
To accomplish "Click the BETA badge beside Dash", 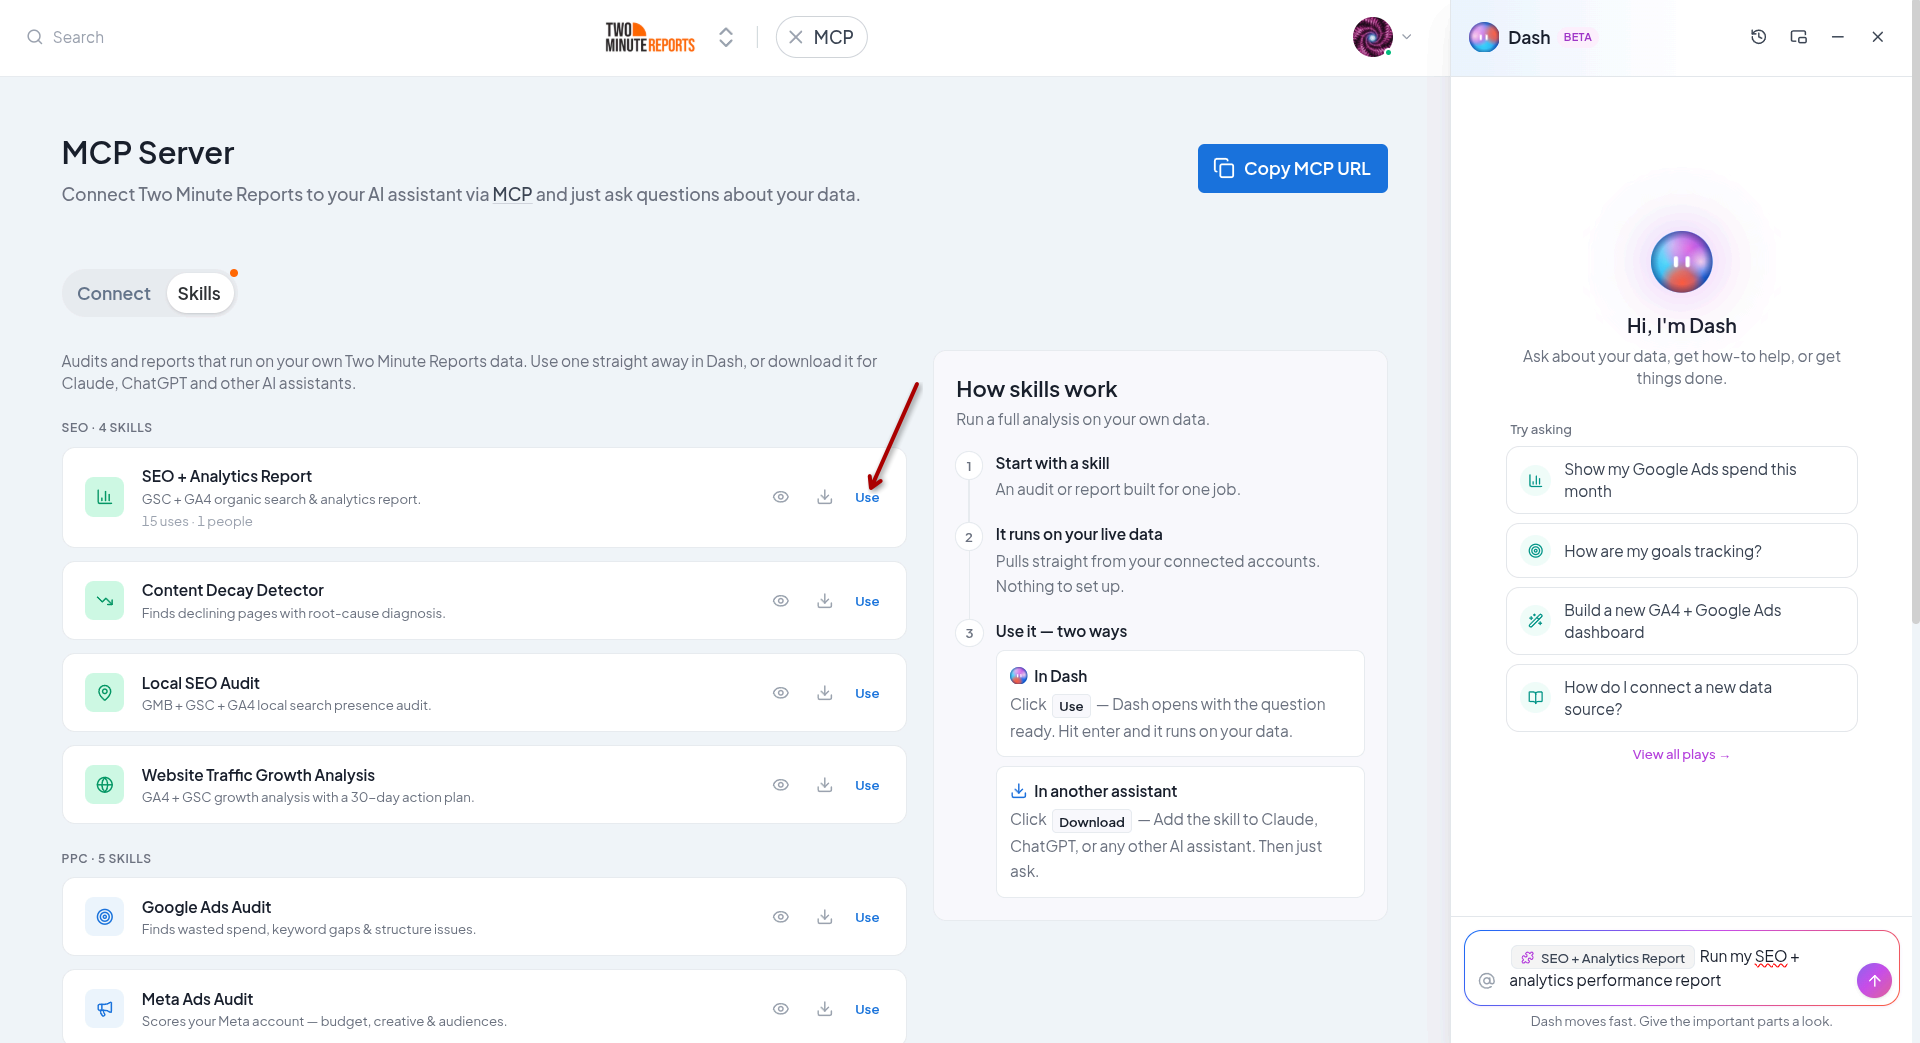I will 1577,37.
